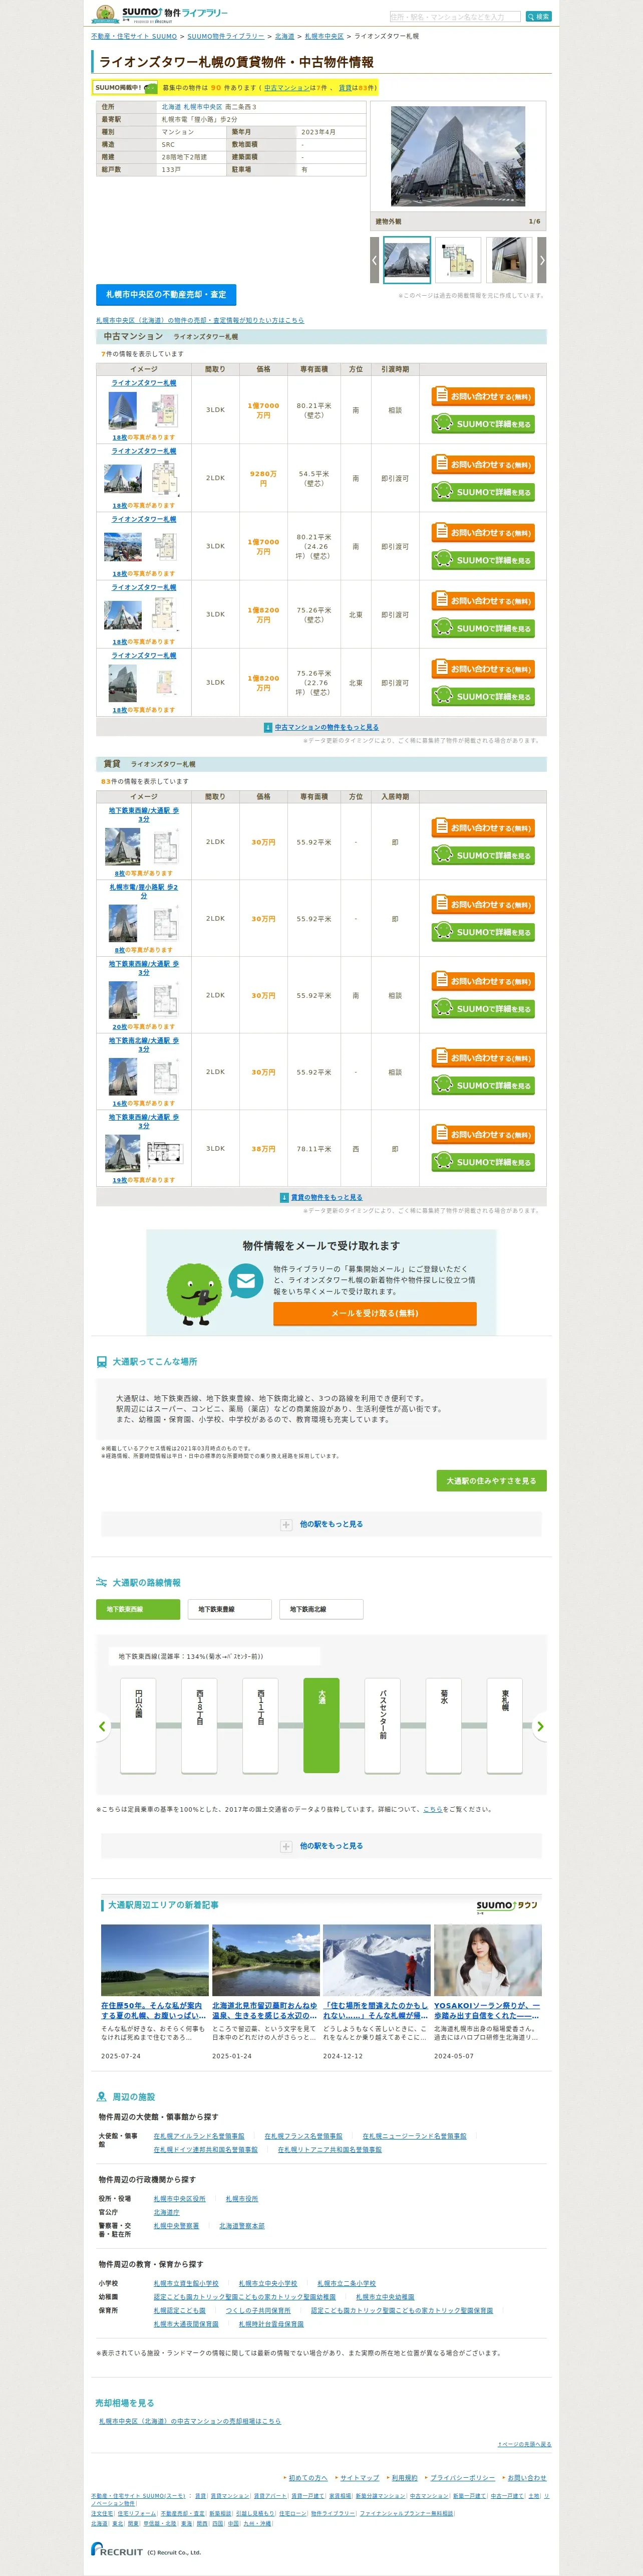Open the SUUMOタウン logo in the articles section
Screen dimensions: 643x2576
click(508, 1906)
